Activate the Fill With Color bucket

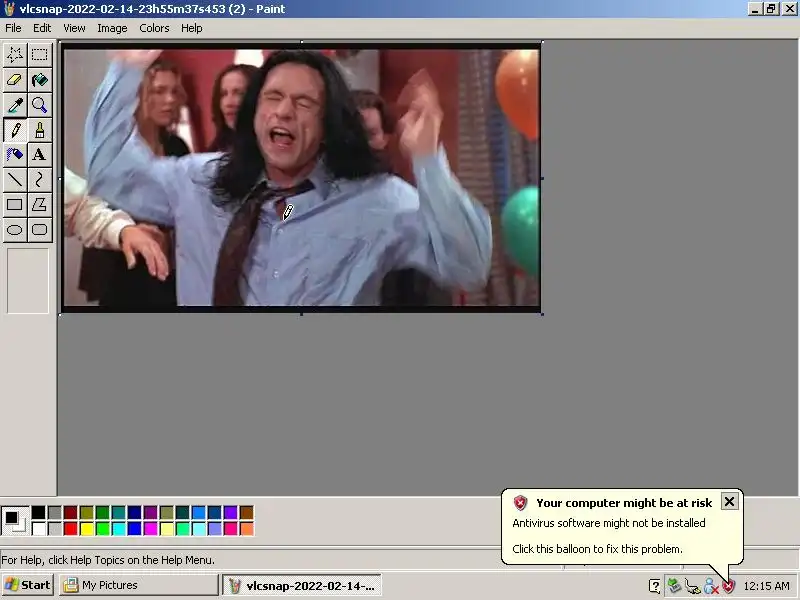click(39, 80)
